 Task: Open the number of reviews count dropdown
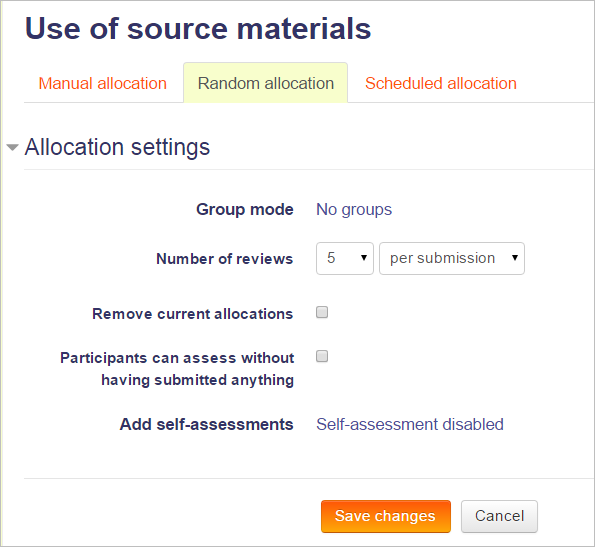coord(345,258)
